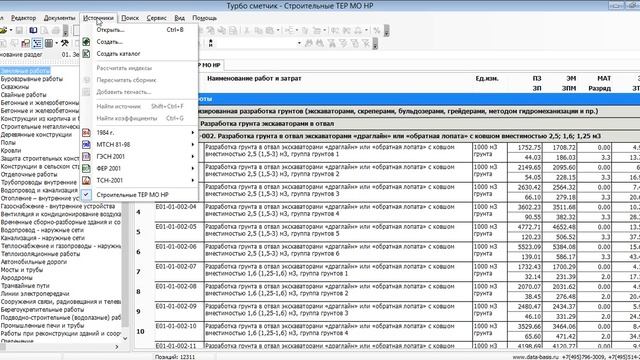
Task: Expand the ГЭСН 2001 submenu arrow
Action: coord(193,156)
